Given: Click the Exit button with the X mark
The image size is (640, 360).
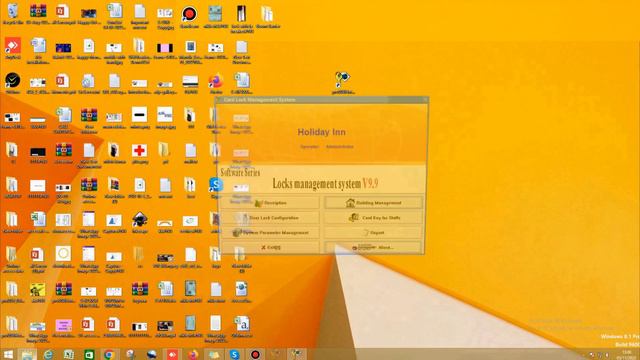Looking at the screenshot, I should coord(270,247).
